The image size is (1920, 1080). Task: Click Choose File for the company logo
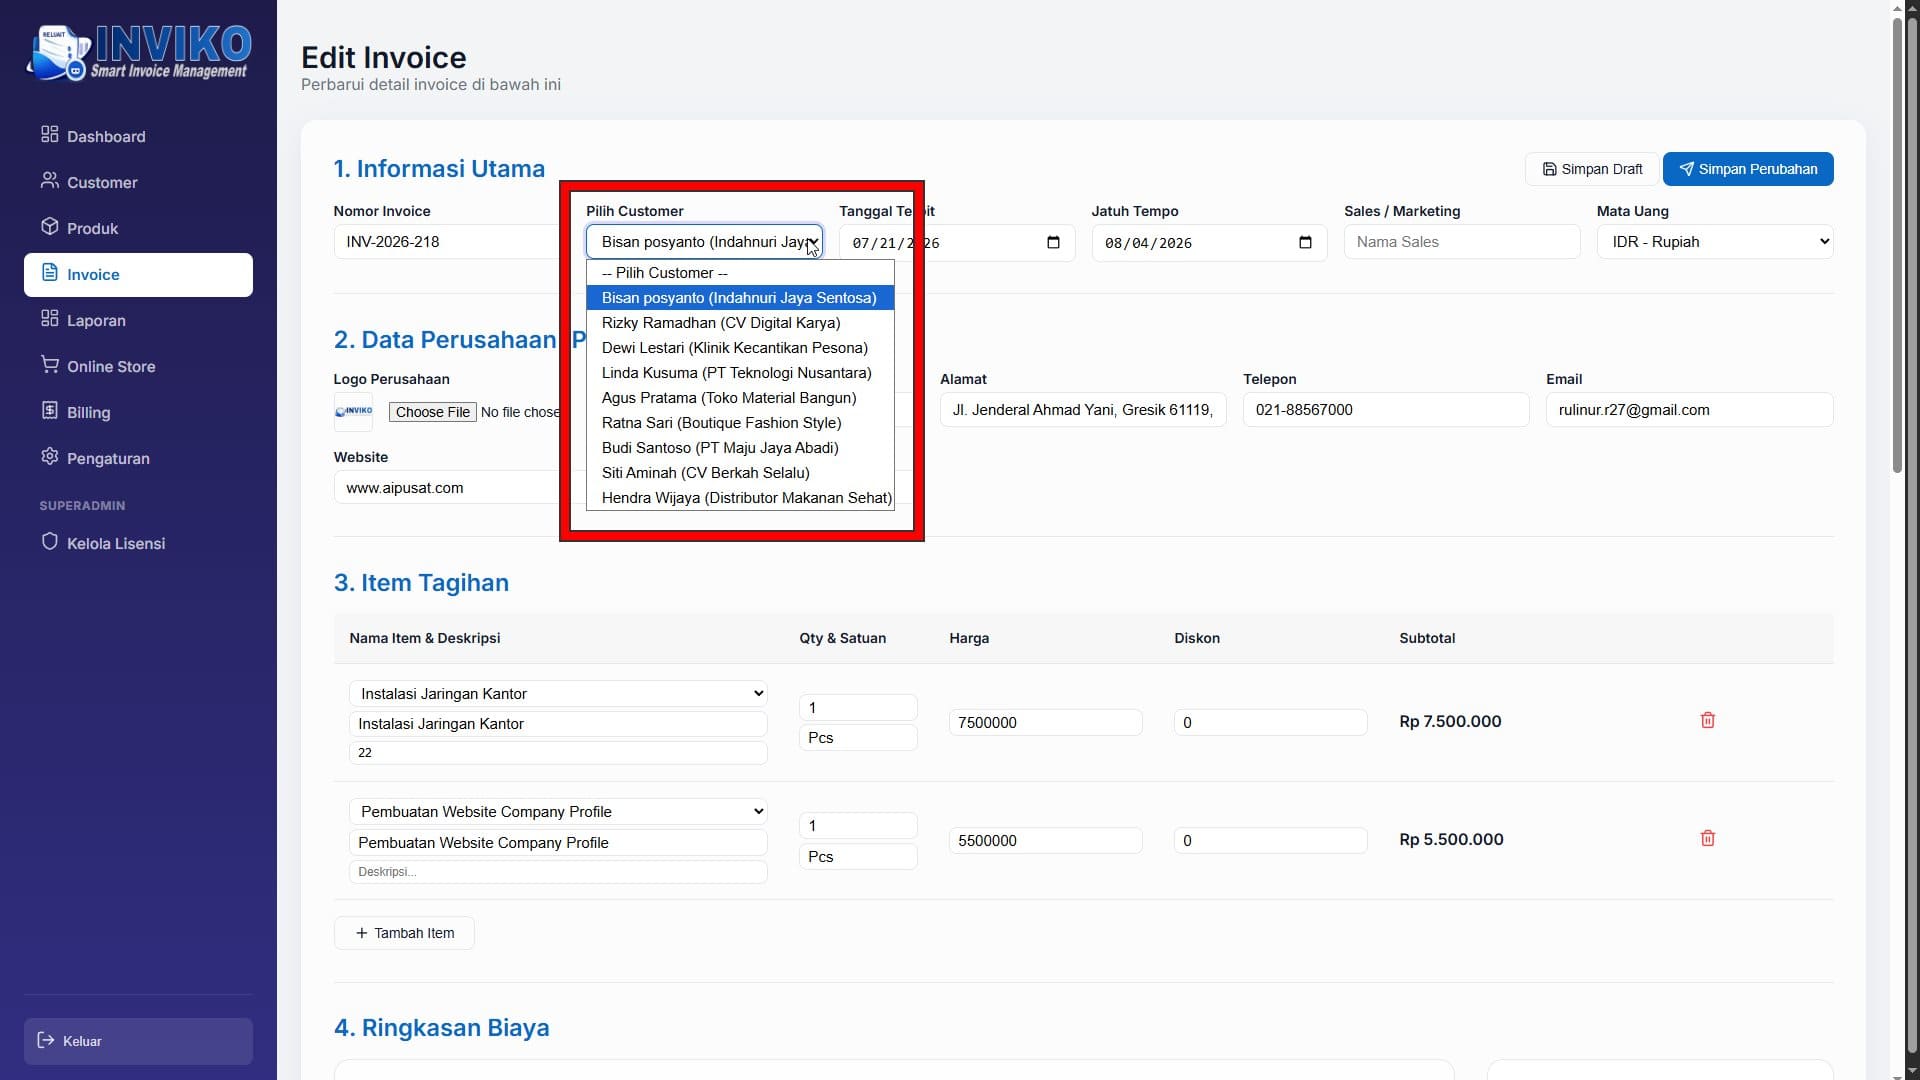[432, 412]
